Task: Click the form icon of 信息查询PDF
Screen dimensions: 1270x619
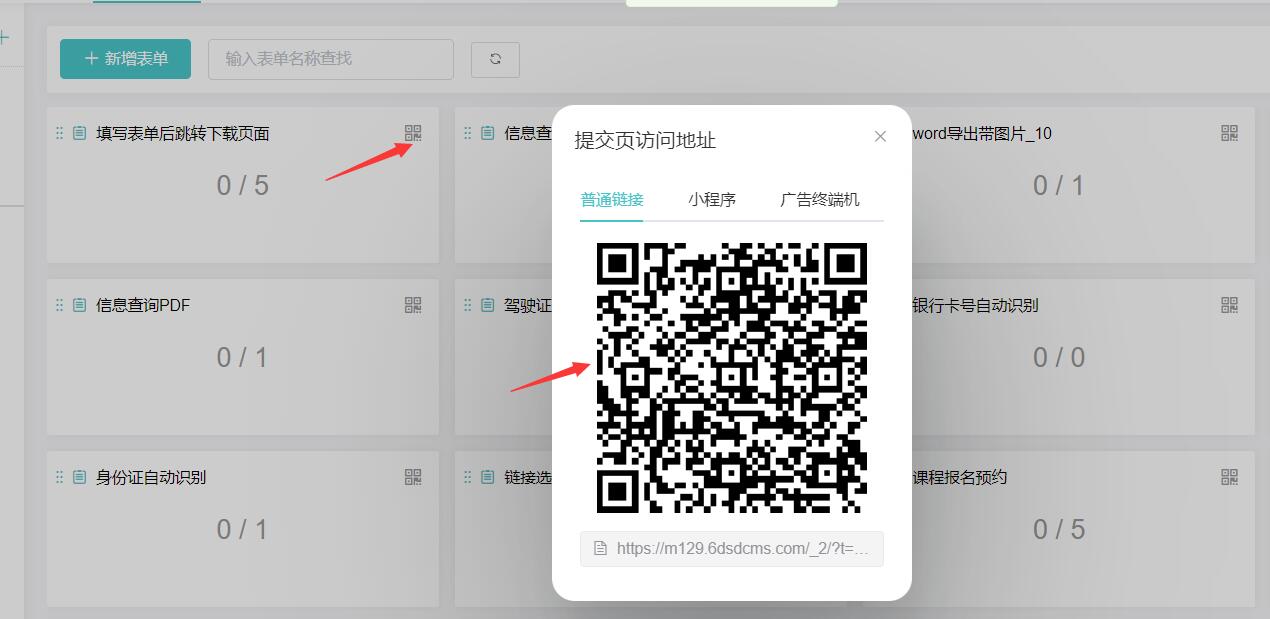Action: [x=79, y=305]
